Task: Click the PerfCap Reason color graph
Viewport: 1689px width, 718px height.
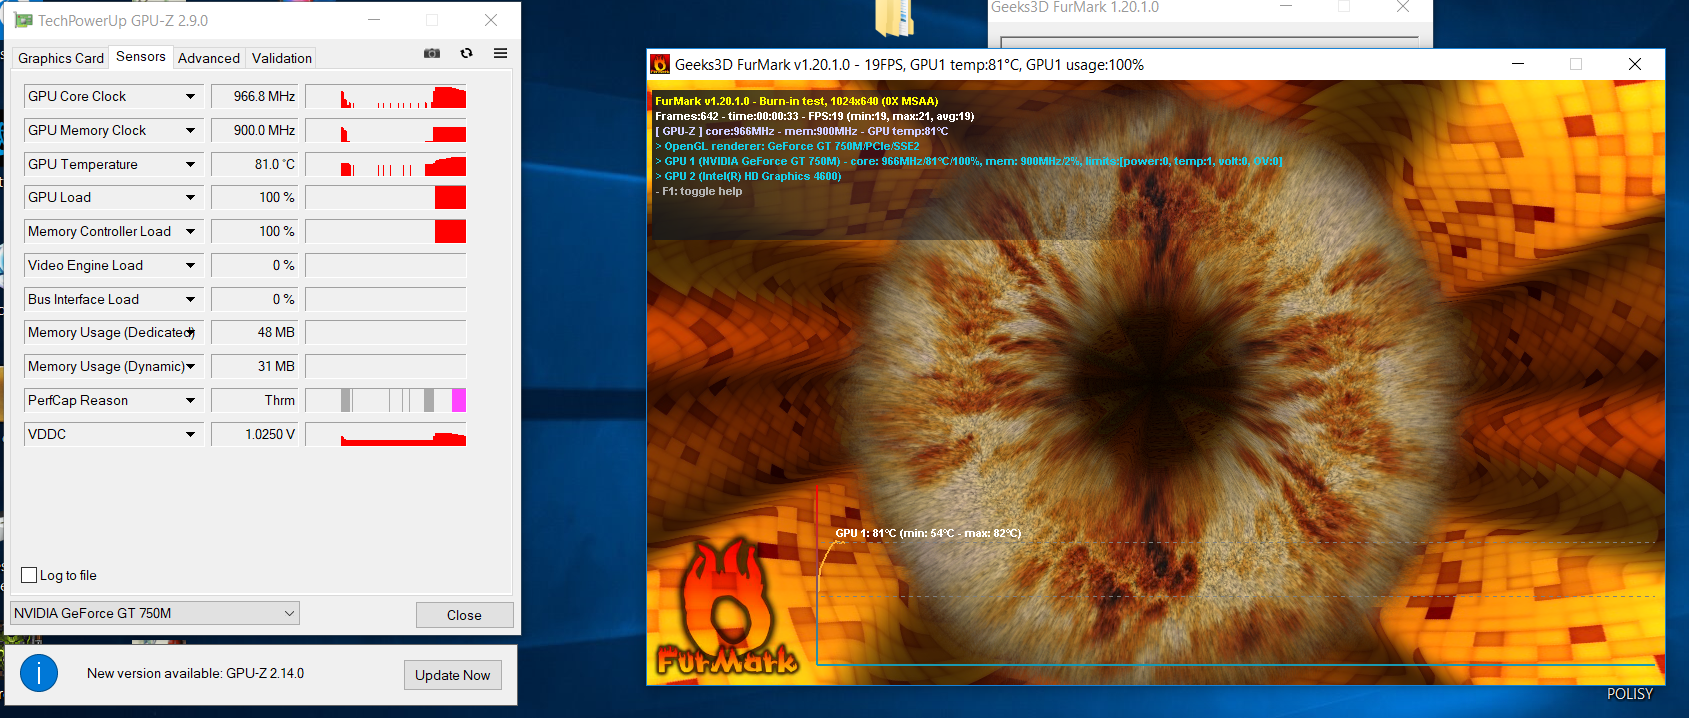Action: 386,400
